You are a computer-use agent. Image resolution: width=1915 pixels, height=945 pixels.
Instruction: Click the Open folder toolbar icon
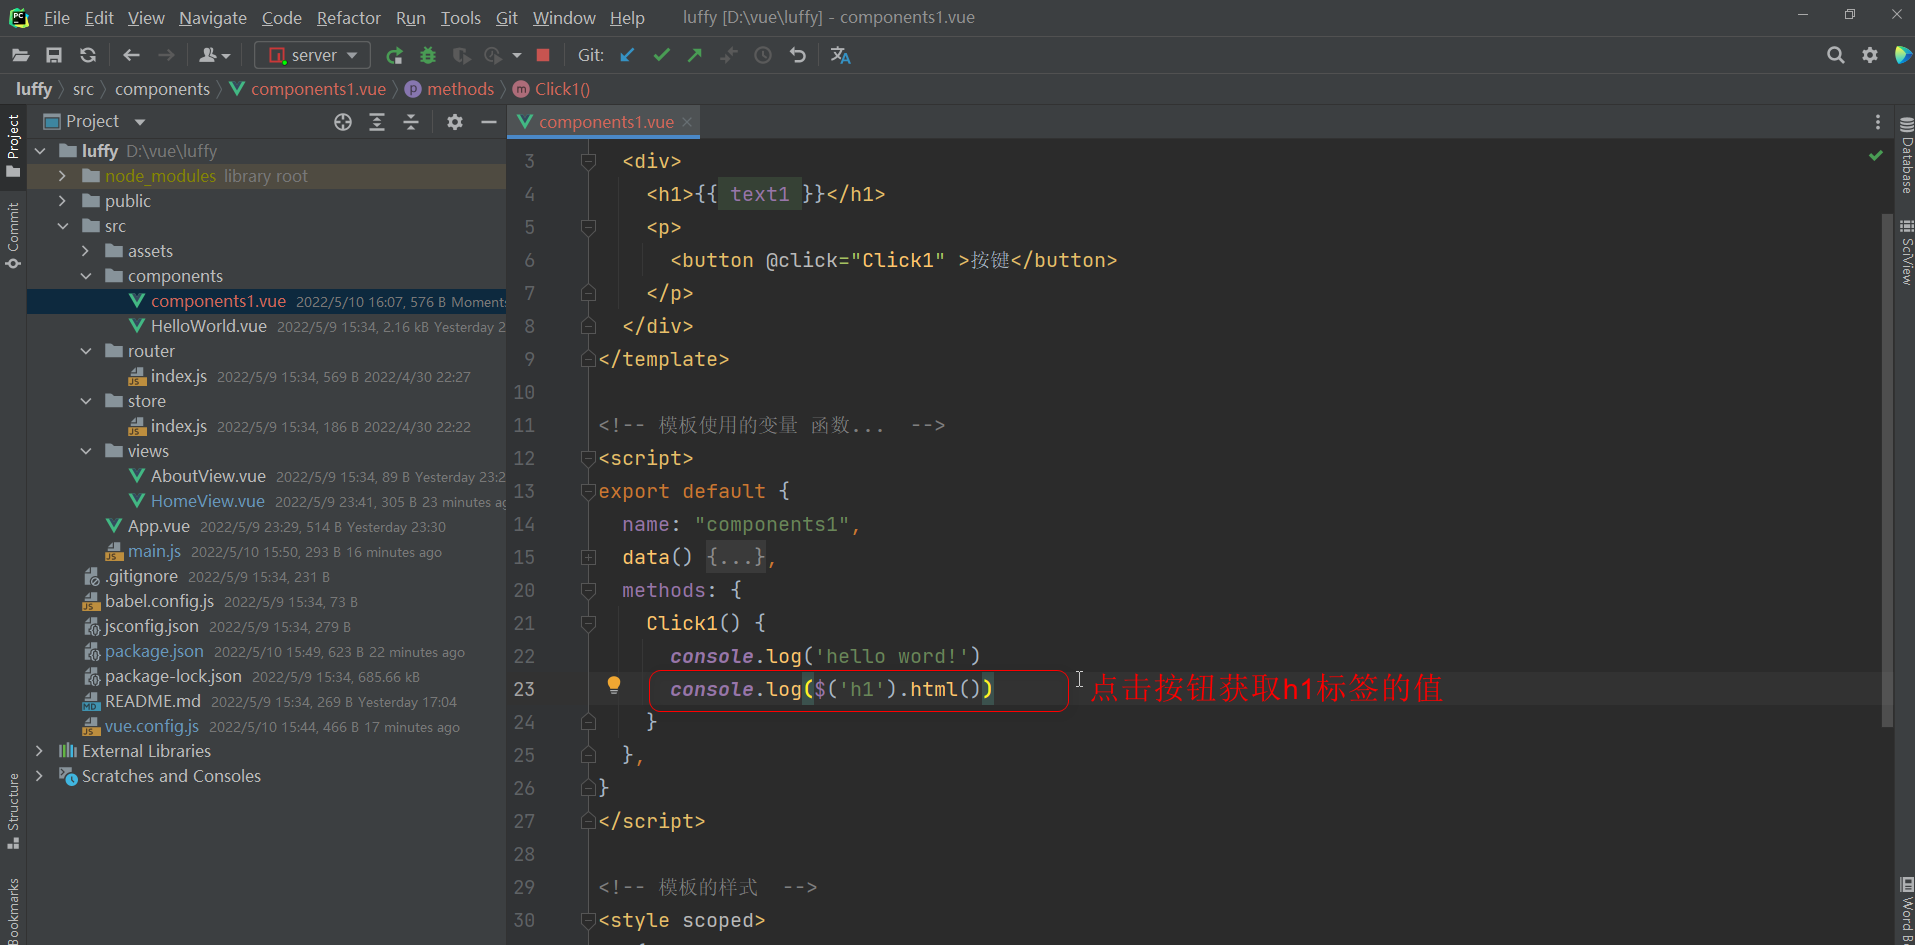click(x=20, y=55)
